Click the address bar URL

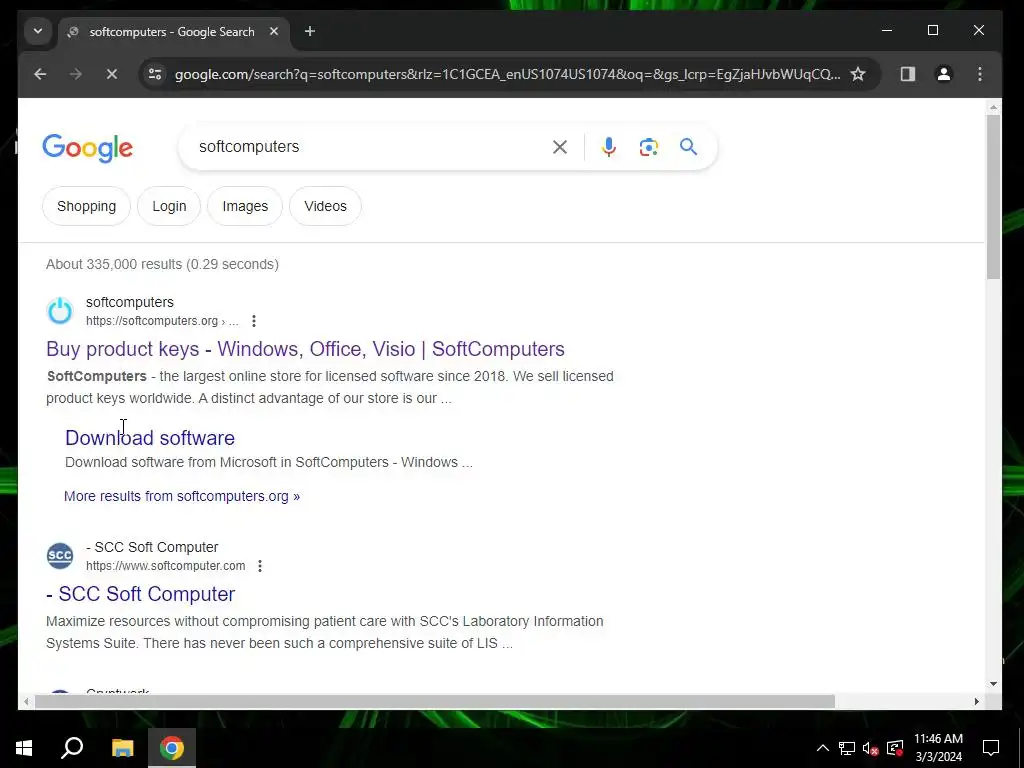pos(507,74)
